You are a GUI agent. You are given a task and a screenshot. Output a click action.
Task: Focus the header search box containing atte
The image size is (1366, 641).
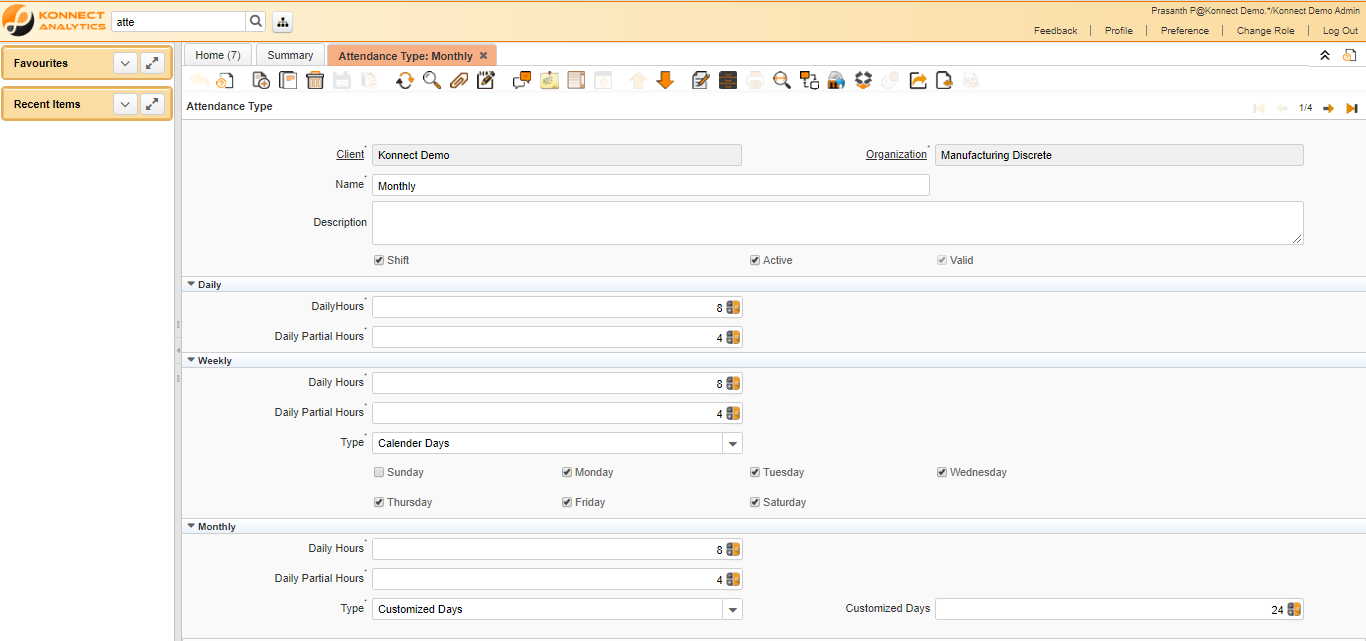click(x=178, y=21)
